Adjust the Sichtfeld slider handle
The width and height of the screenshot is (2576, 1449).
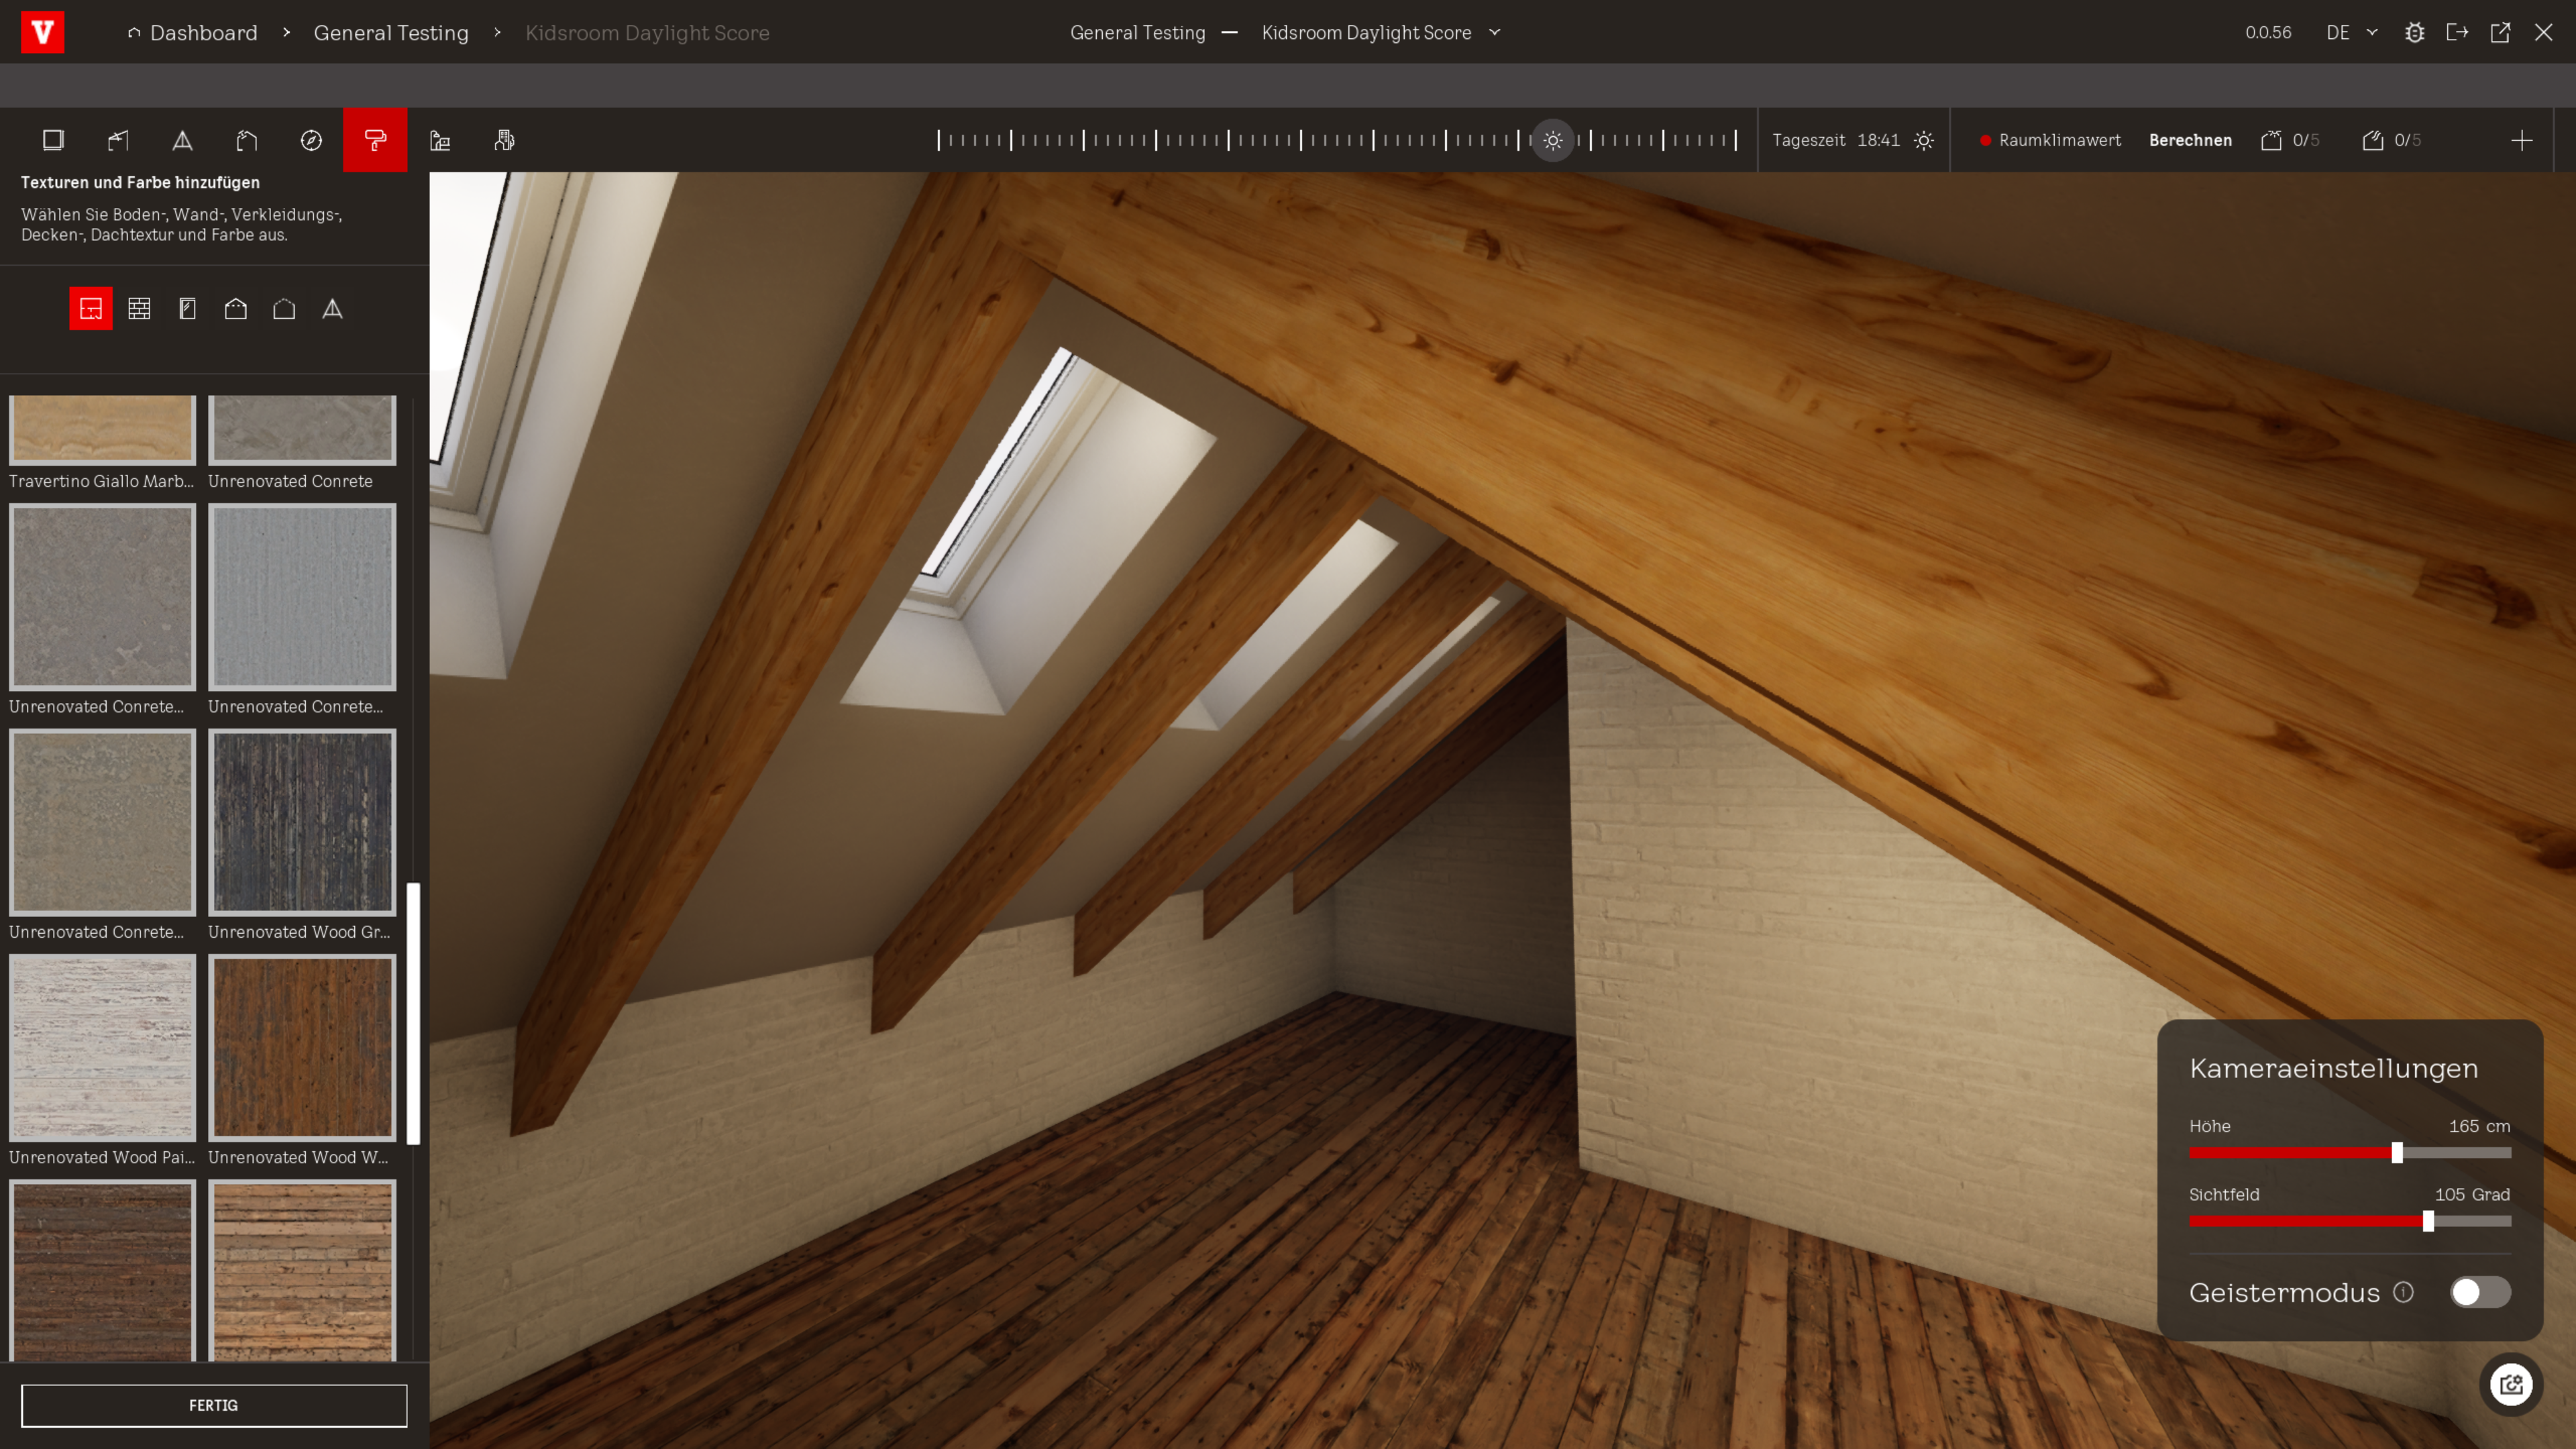click(x=2428, y=1221)
